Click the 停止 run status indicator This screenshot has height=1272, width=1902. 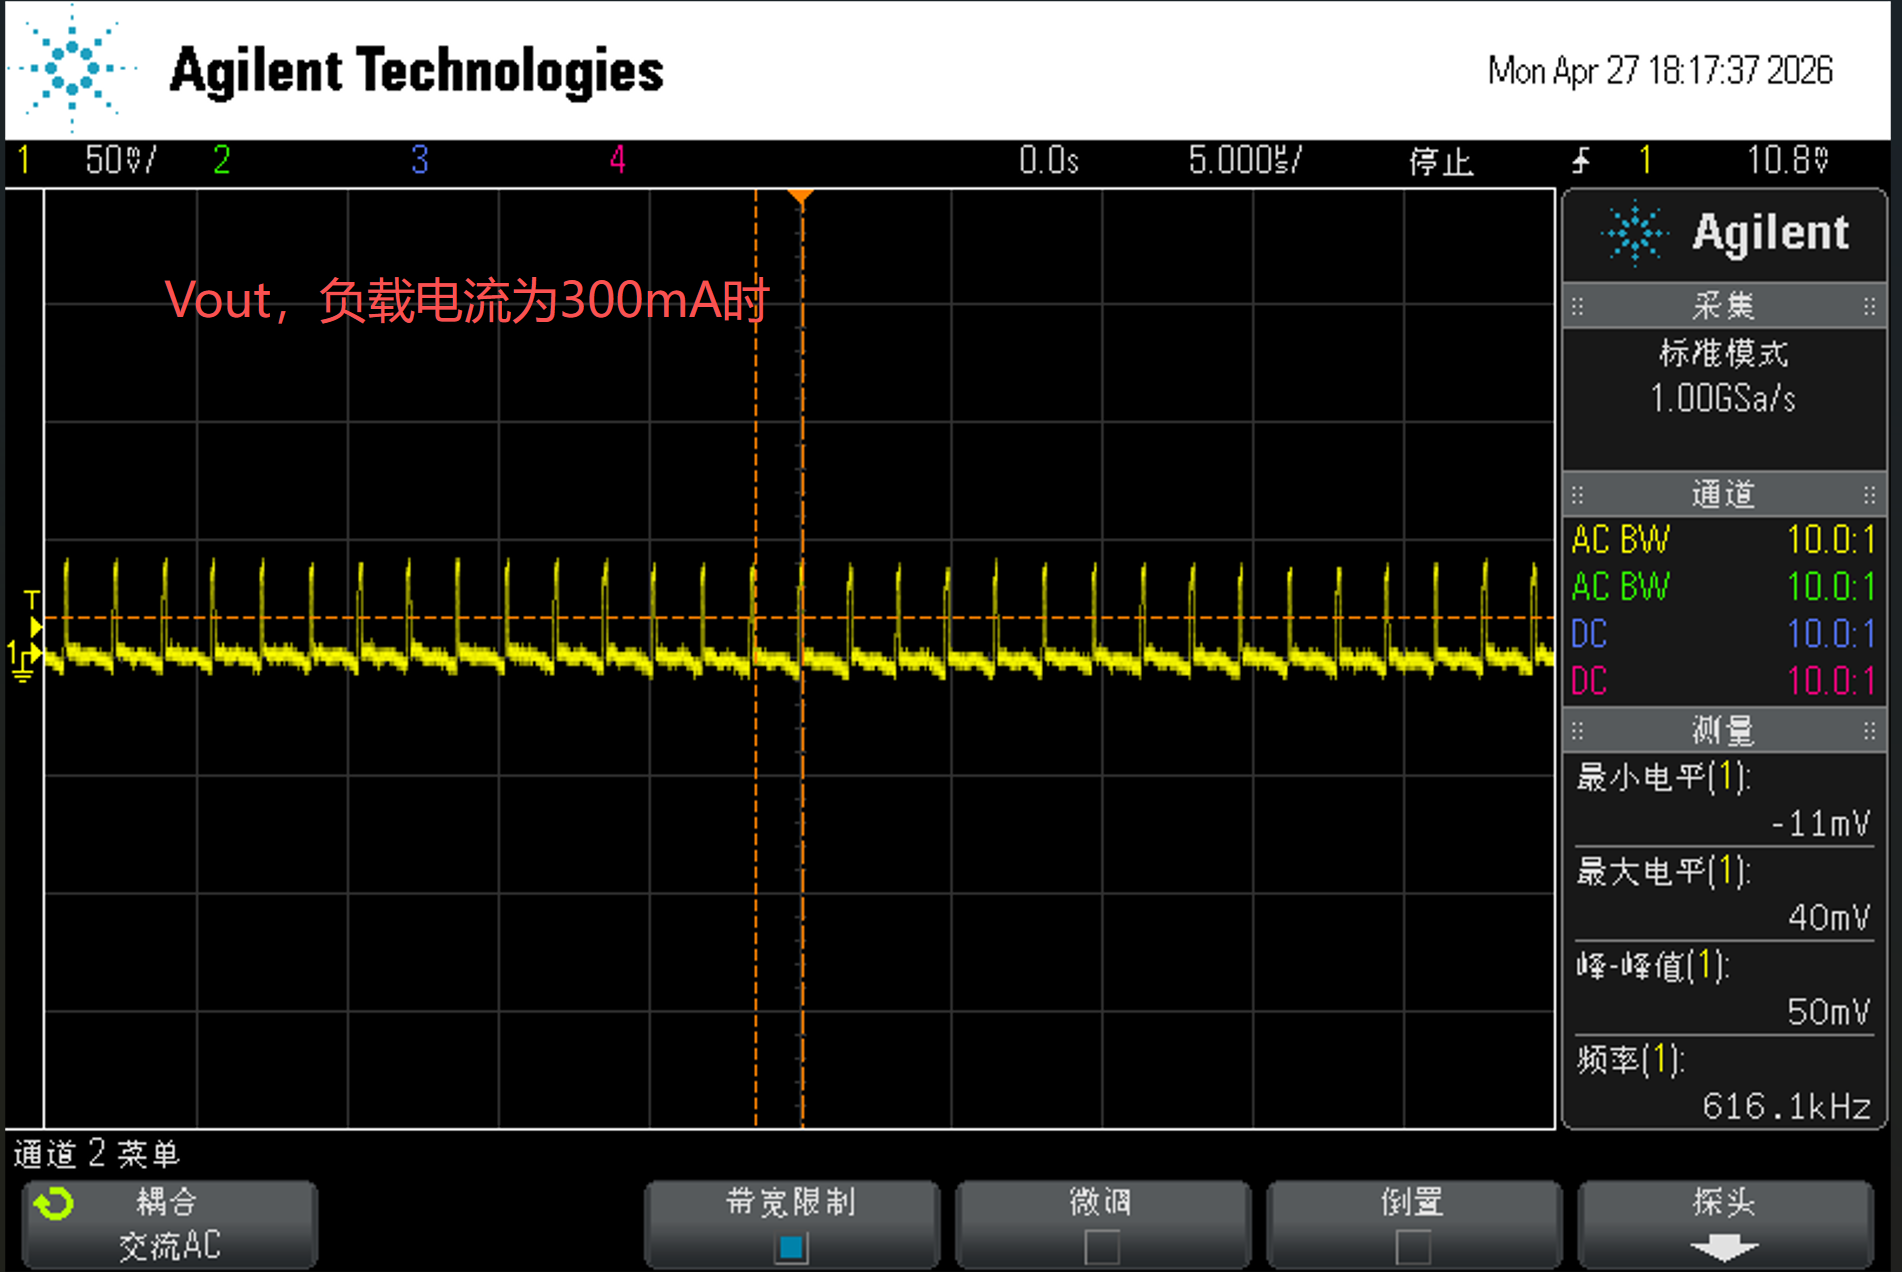click(x=1441, y=161)
